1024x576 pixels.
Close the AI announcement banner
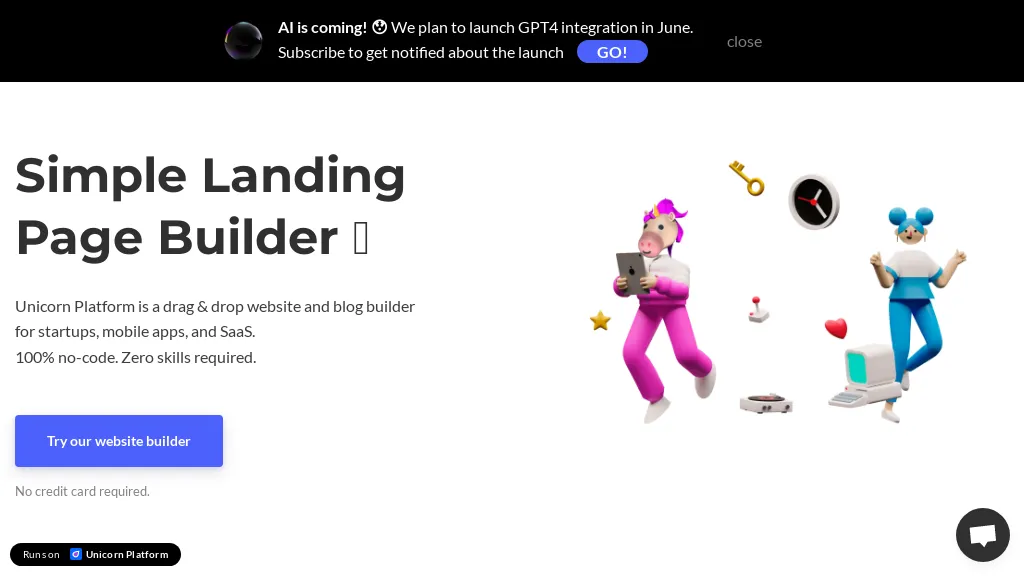point(744,42)
